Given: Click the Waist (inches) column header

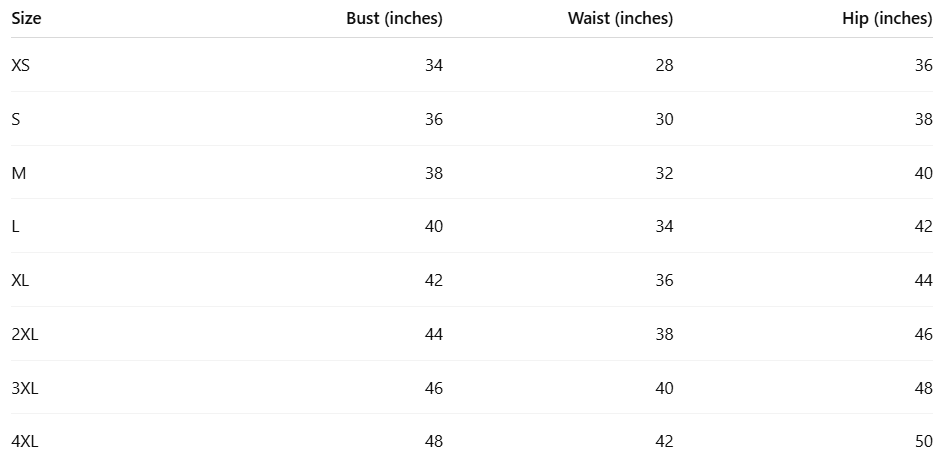Looking at the screenshot, I should click(620, 18).
